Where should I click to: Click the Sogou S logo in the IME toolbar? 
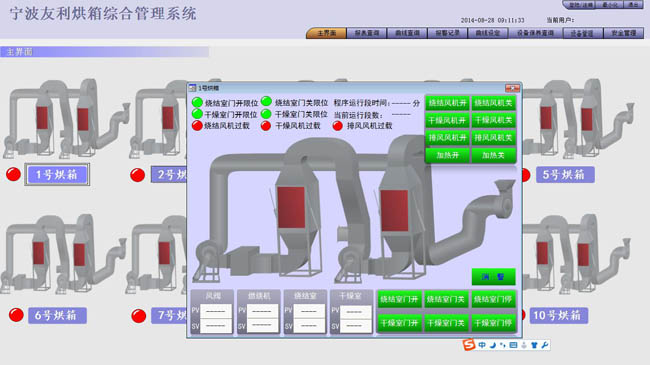point(469,345)
